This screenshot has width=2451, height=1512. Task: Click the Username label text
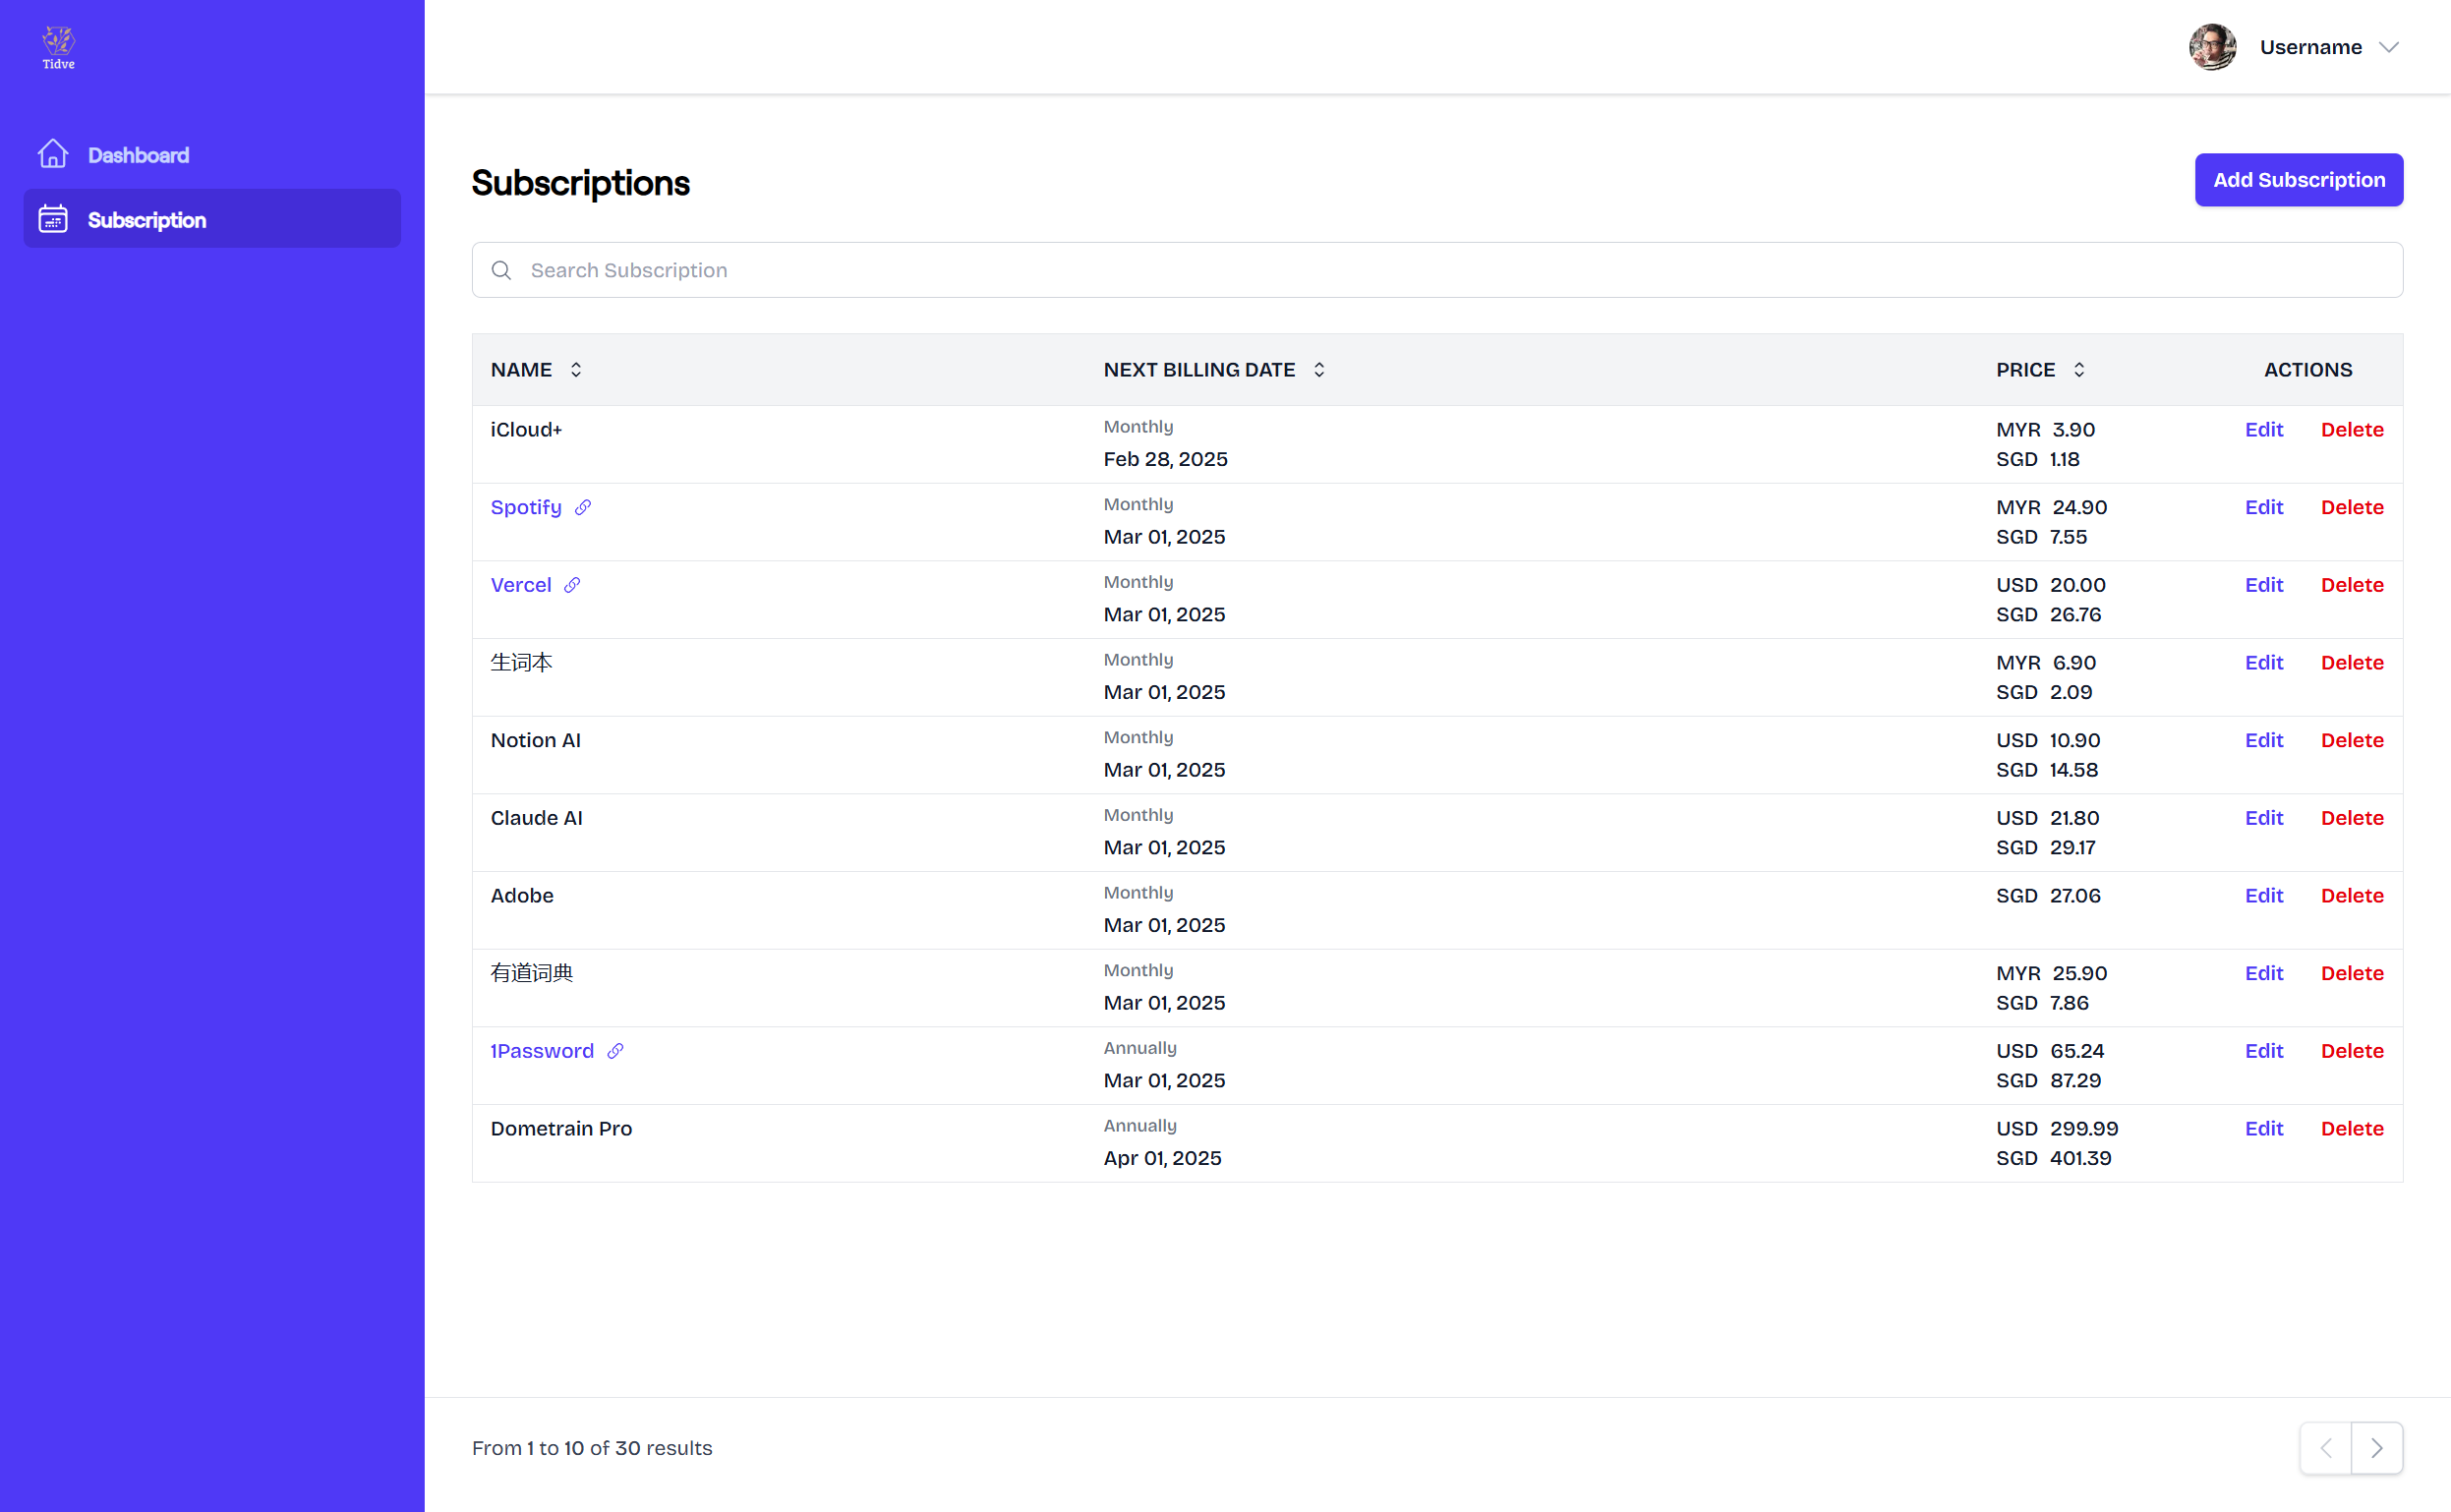pyautogui.click(x=2310, y=47)
